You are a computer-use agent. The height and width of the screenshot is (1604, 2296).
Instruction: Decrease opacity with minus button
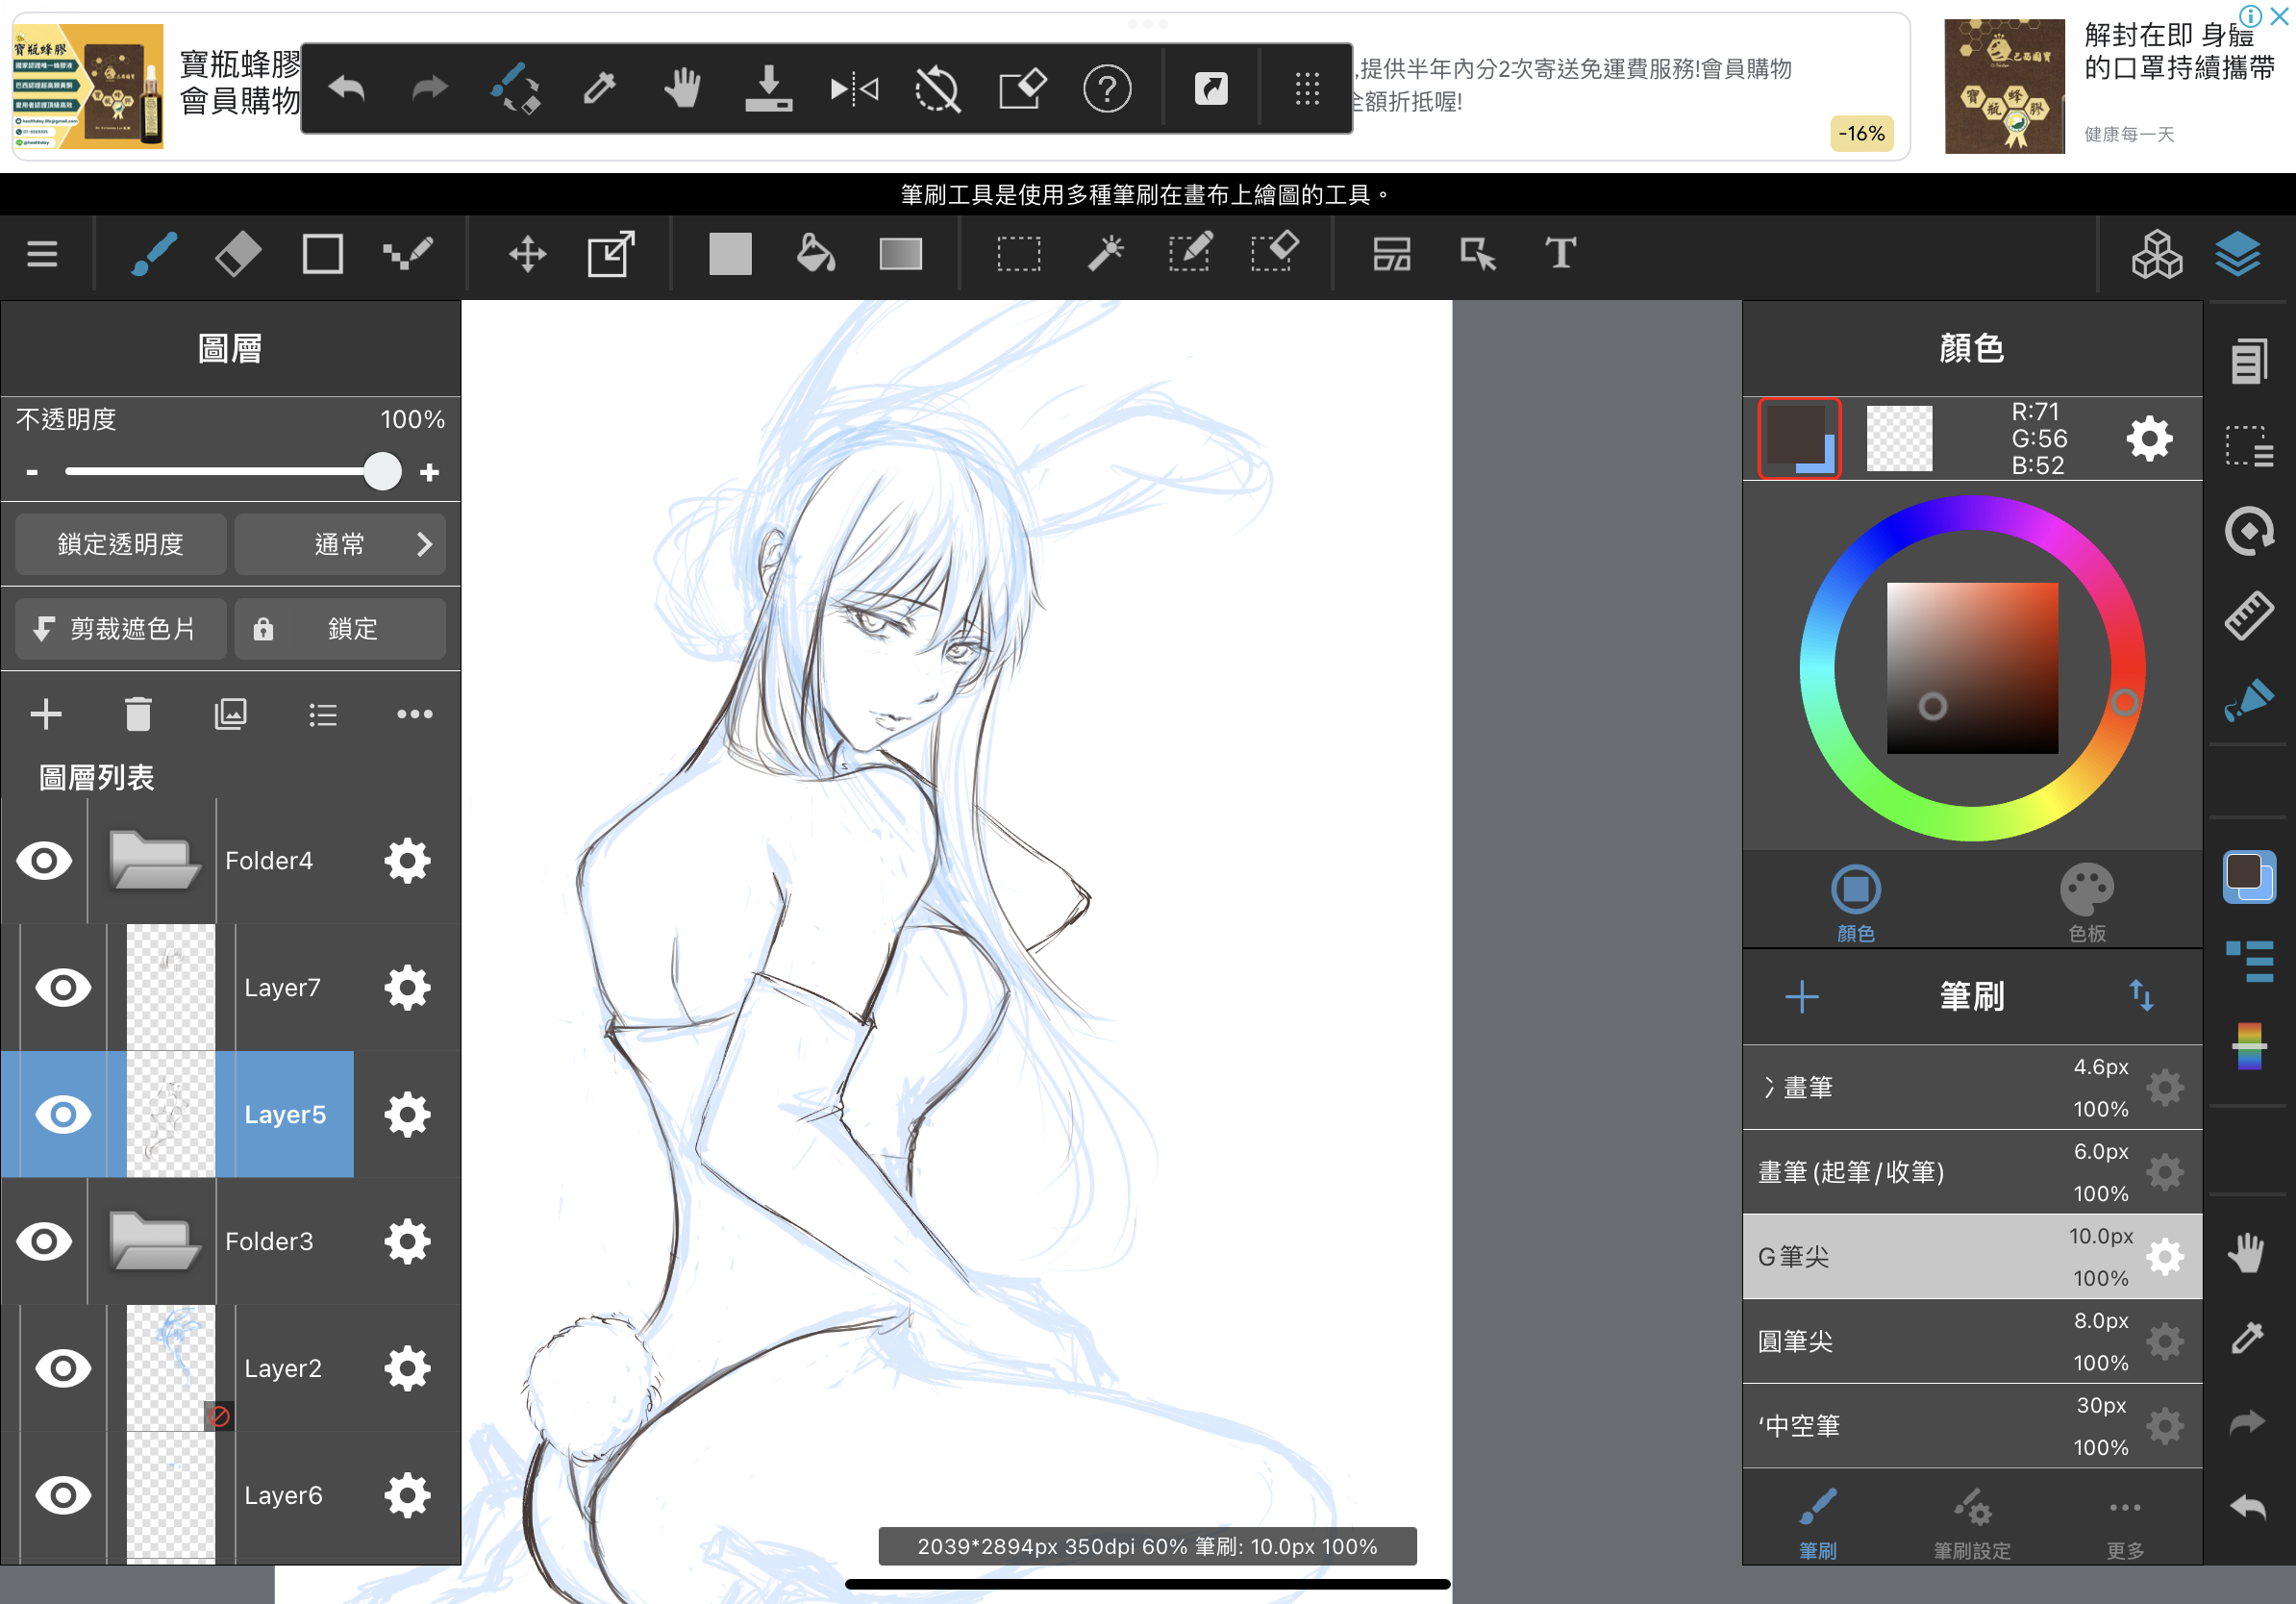pyautogui.click(x=32, y=472)
